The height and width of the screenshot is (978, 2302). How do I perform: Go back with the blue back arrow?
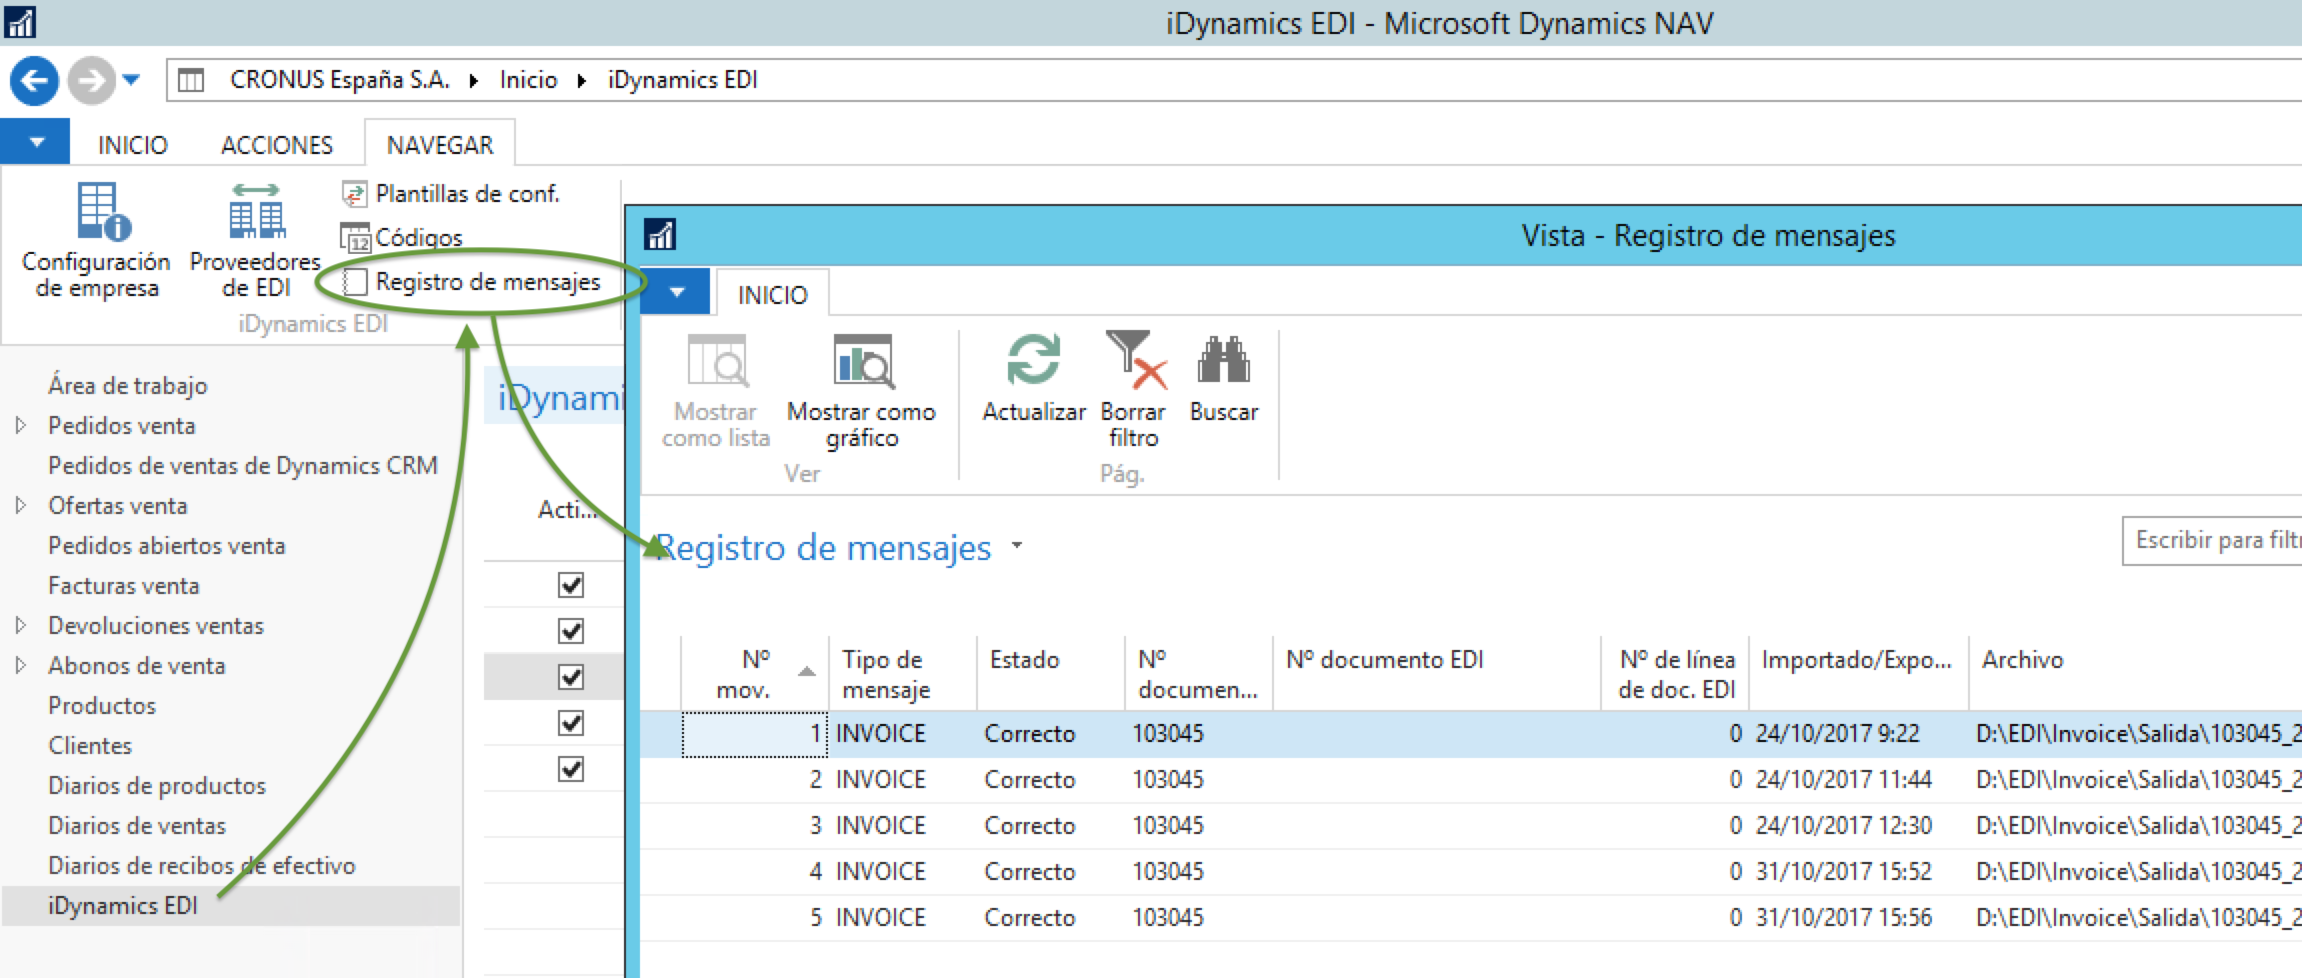click(x=34, y=80)
